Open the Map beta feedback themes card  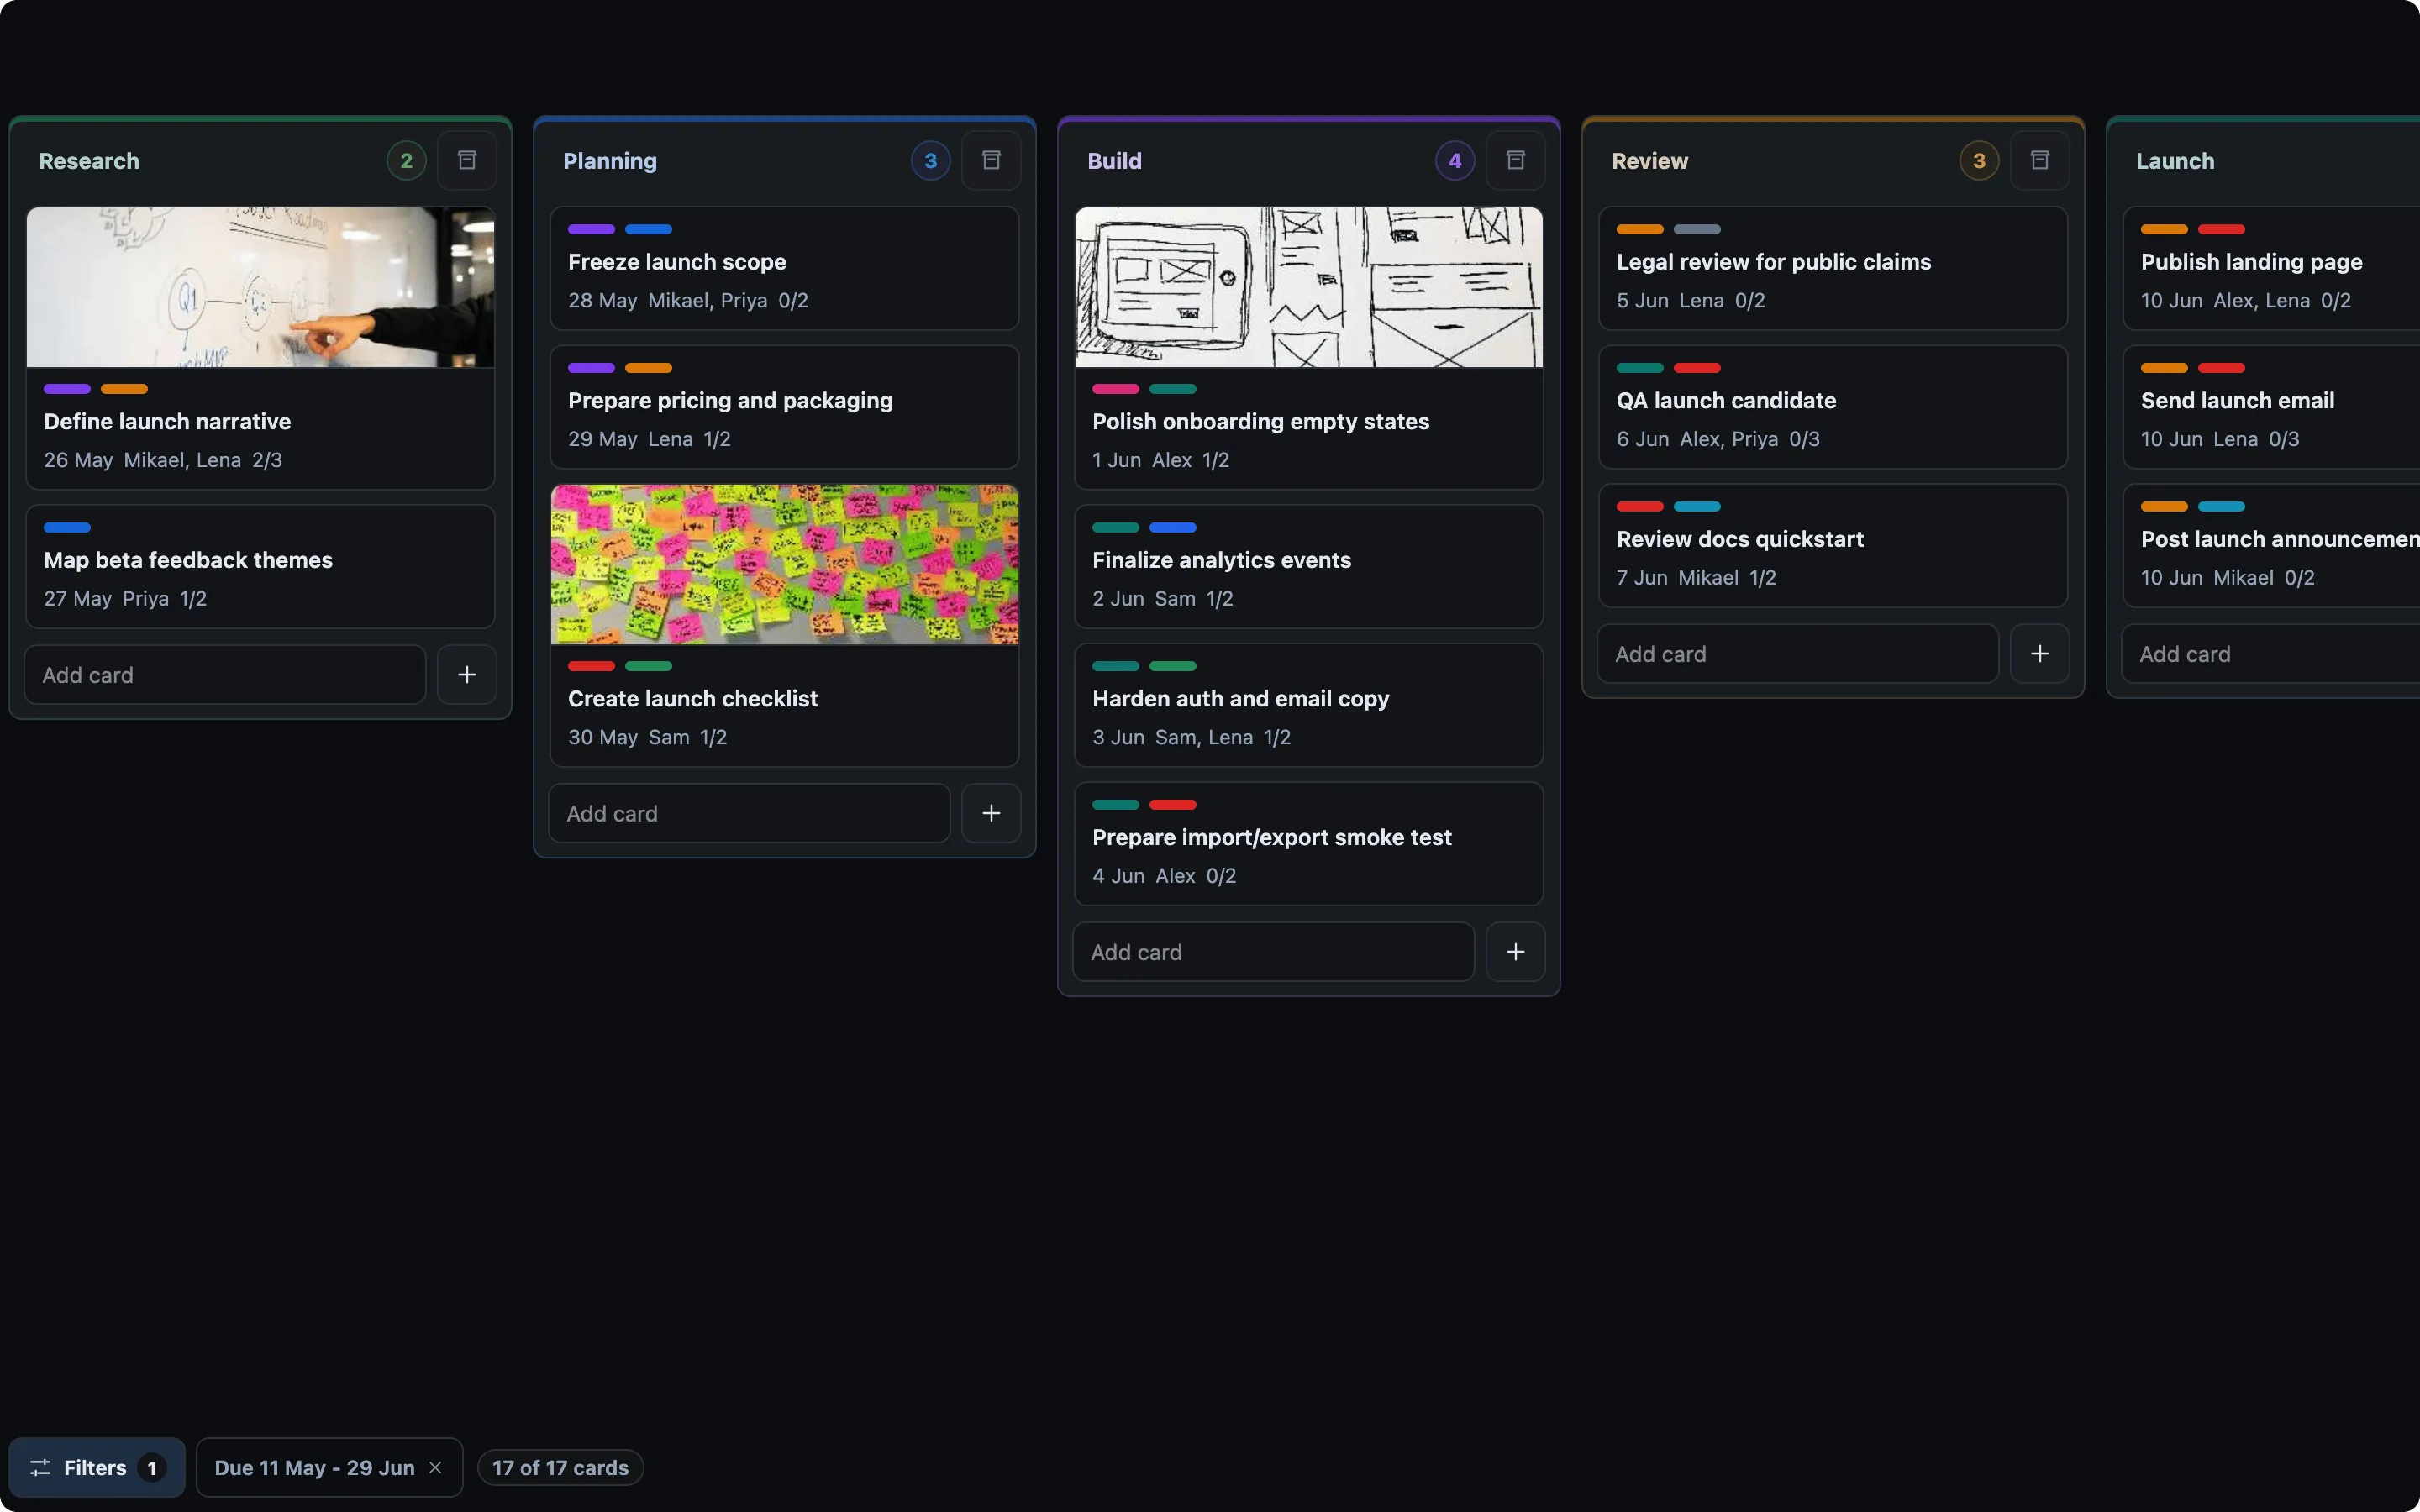260,566
